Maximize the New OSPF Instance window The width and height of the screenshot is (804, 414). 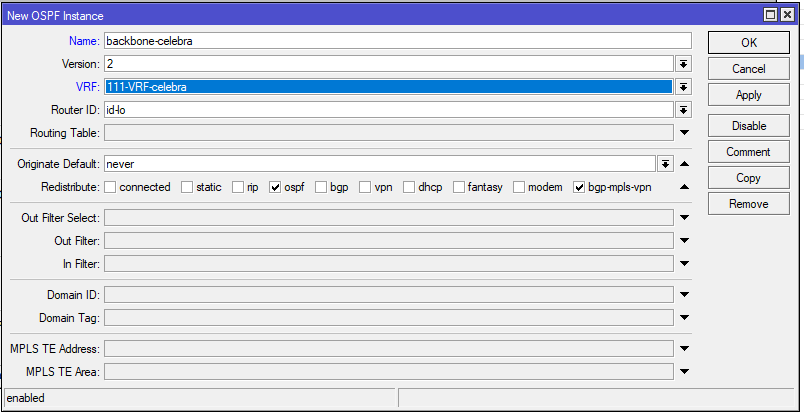tap(770, 16)
